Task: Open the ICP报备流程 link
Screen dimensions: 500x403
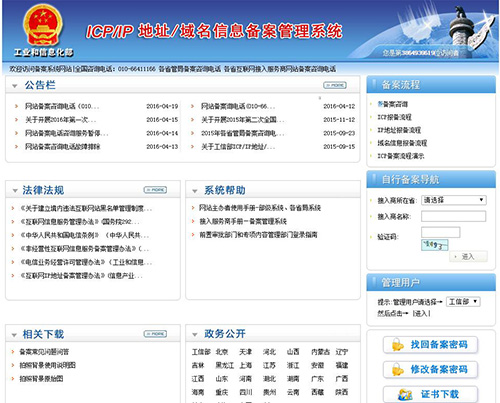Action: [x=394, y=117]
